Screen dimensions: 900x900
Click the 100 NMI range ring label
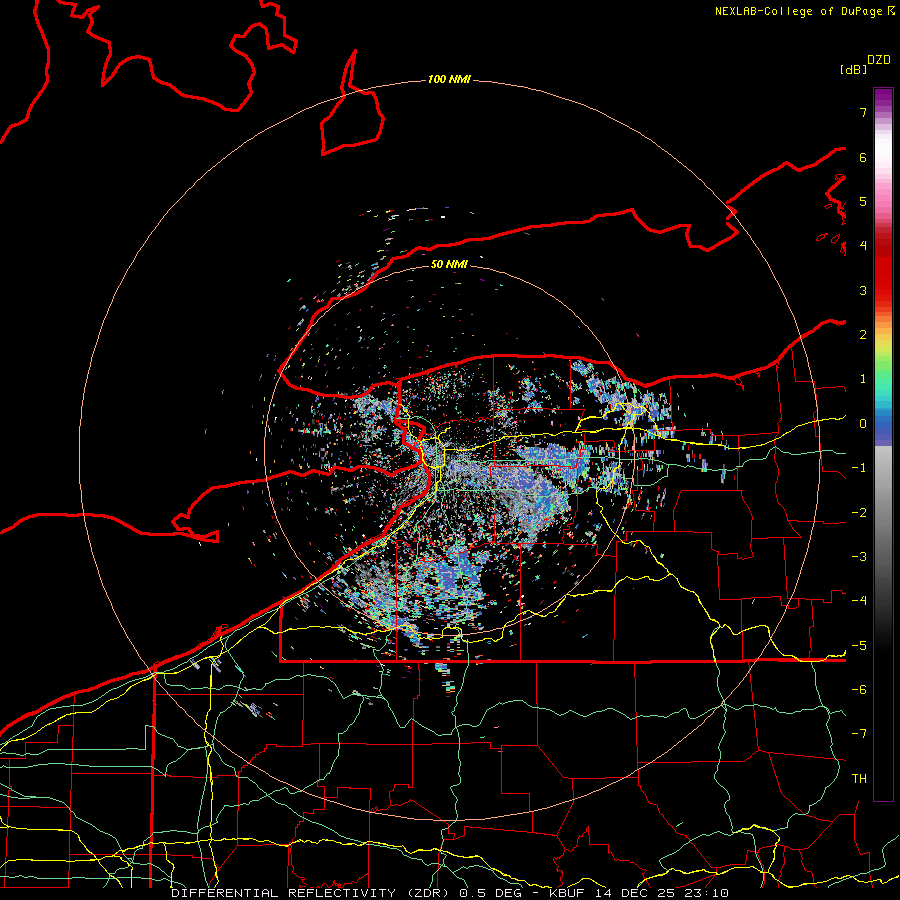coord(449,79)
